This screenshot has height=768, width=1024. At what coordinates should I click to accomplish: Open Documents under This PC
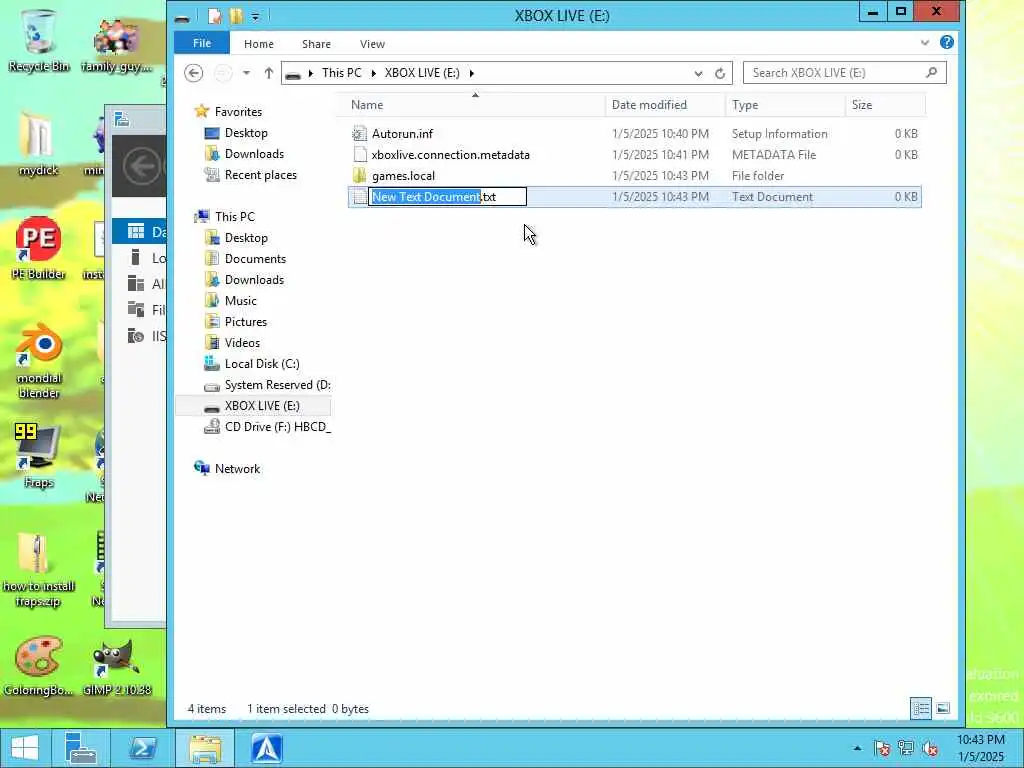click(255, 259)
